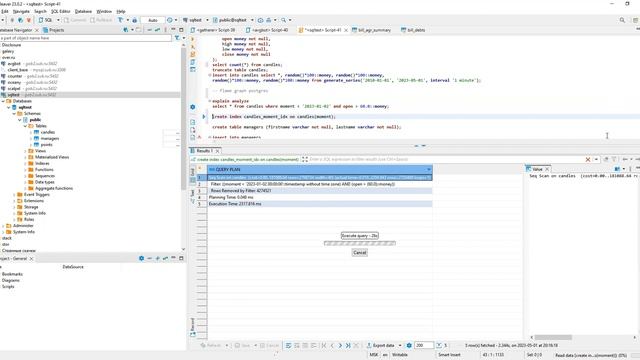Click the search magnifier in main toolbar
Viewport: 640px width, 360px height.
tap(283, 20)
